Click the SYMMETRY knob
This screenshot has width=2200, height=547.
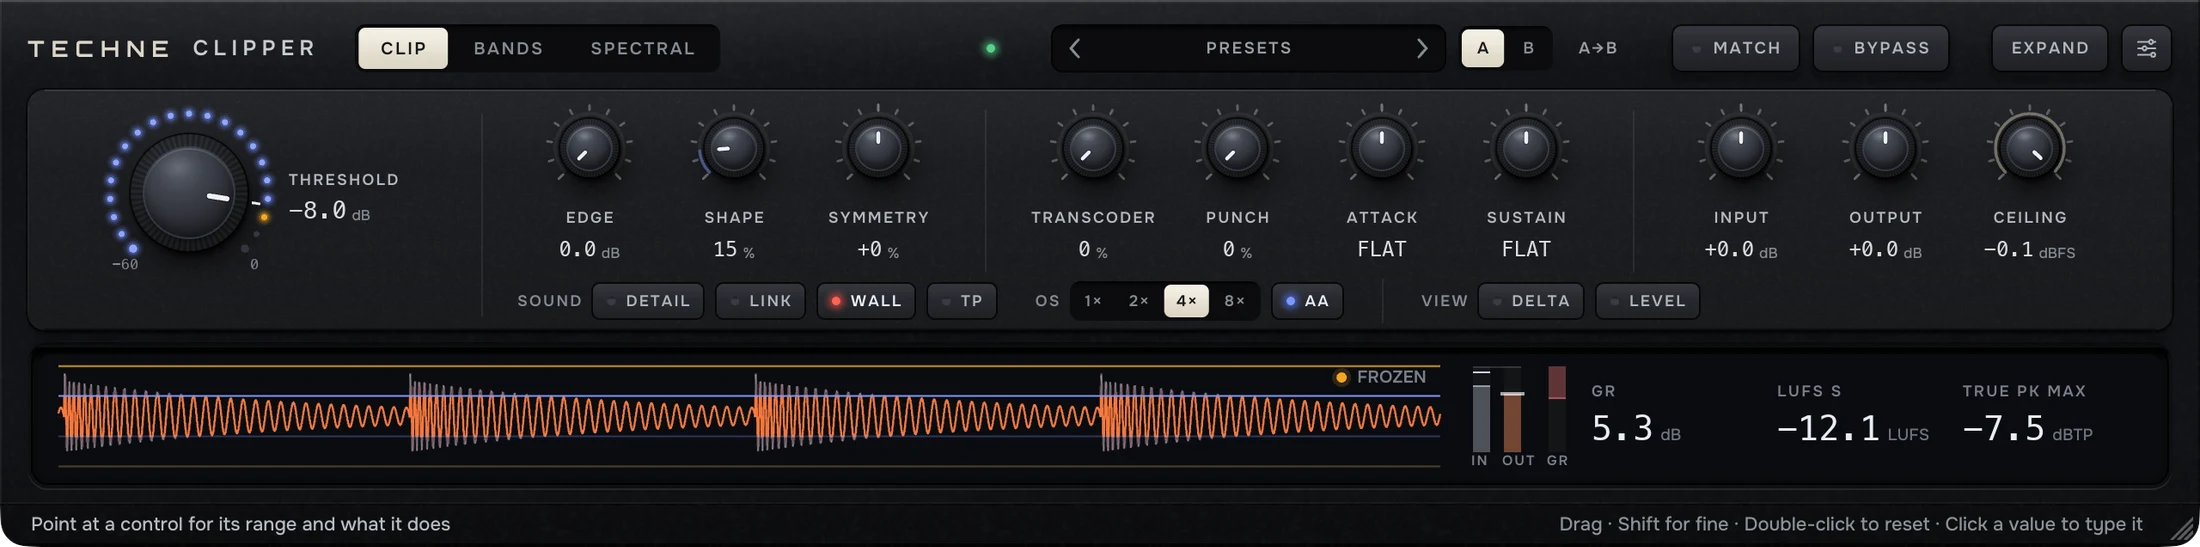[878, 149]
